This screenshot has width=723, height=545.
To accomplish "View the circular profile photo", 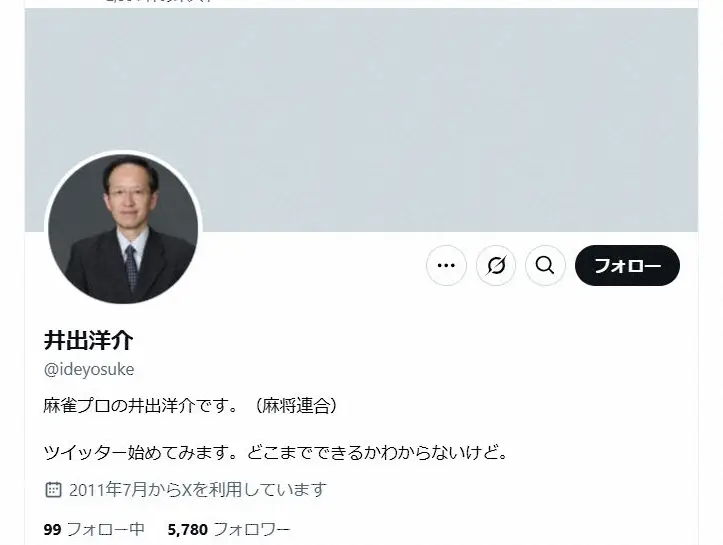I will coord(123,229).
